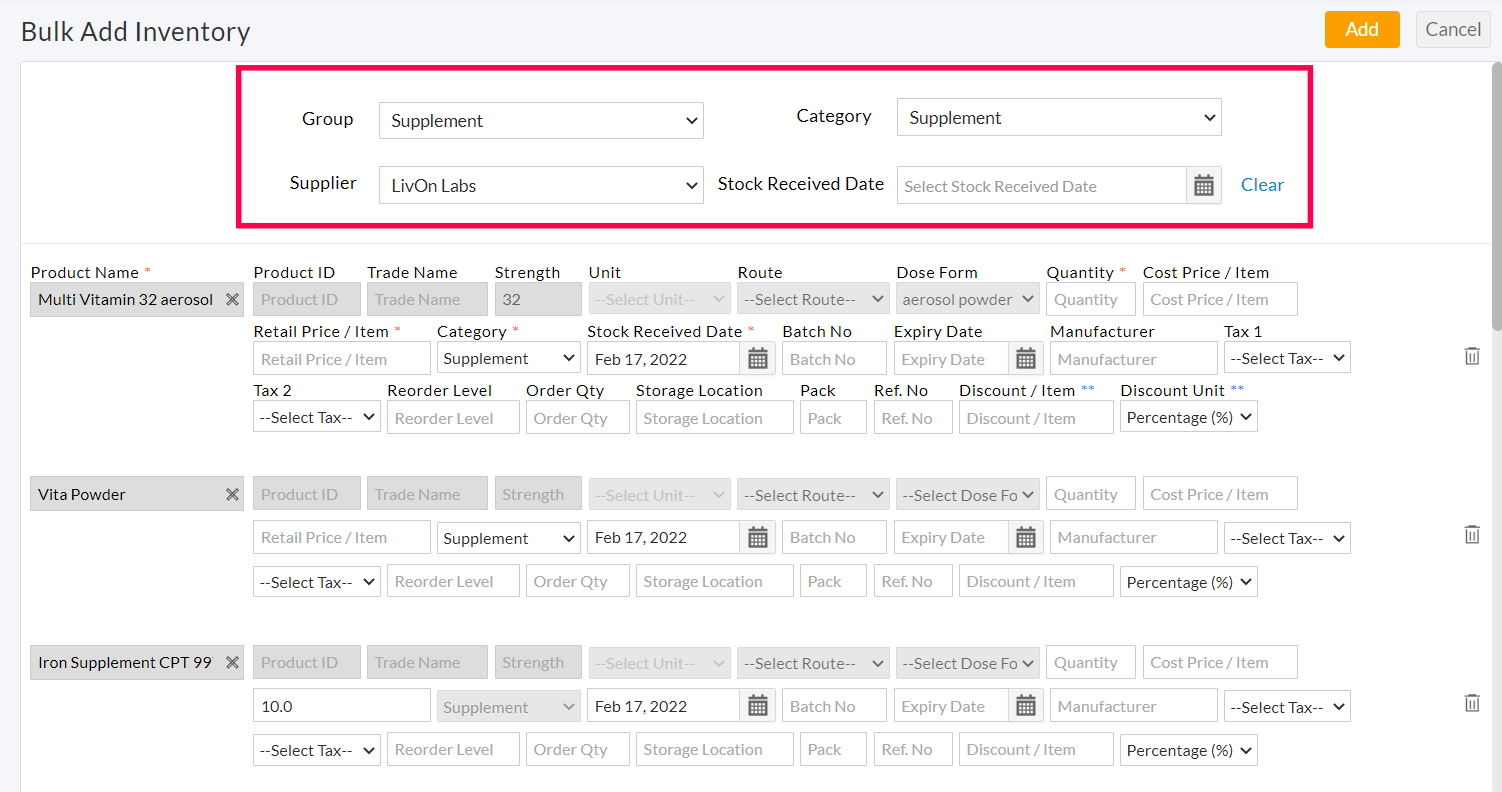Delete the Iron Supplement row via trash icon
Image resolution: width=1502 pixels, height=792 pixels.
(x=1472, y=703)
